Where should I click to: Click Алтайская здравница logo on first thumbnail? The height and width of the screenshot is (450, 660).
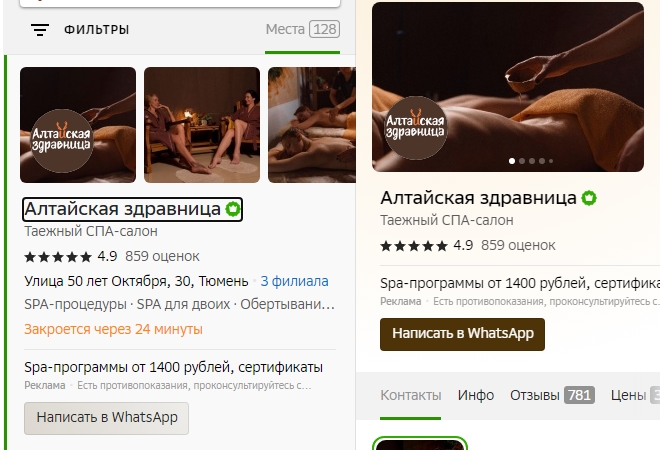(61, 141)
